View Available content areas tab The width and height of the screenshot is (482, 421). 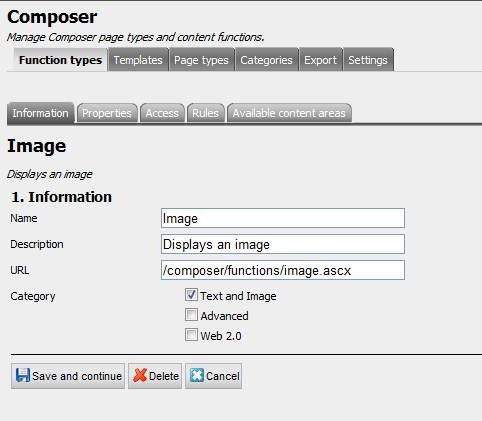point(289,113)
